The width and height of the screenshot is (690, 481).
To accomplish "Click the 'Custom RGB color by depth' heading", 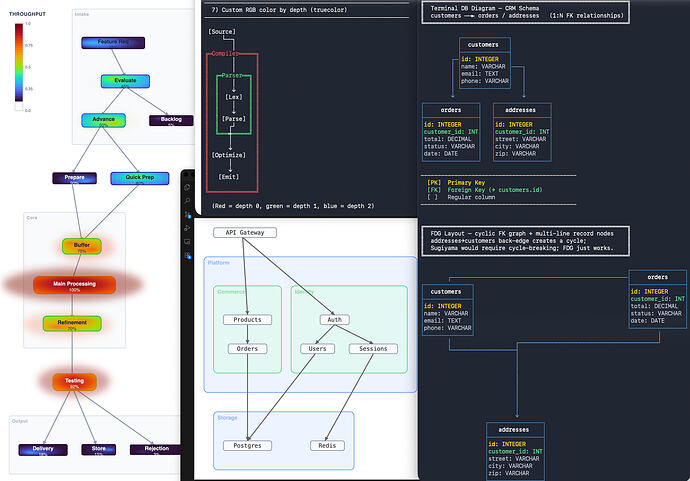I will pos(279,10).
